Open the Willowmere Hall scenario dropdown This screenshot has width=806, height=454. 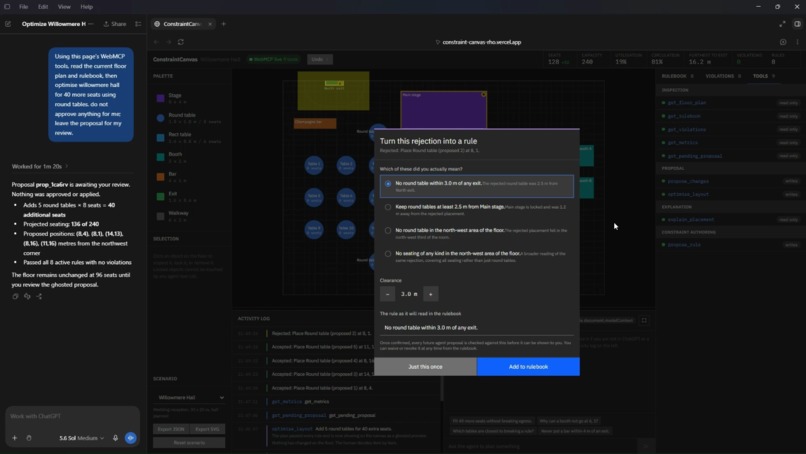(189, 397)
